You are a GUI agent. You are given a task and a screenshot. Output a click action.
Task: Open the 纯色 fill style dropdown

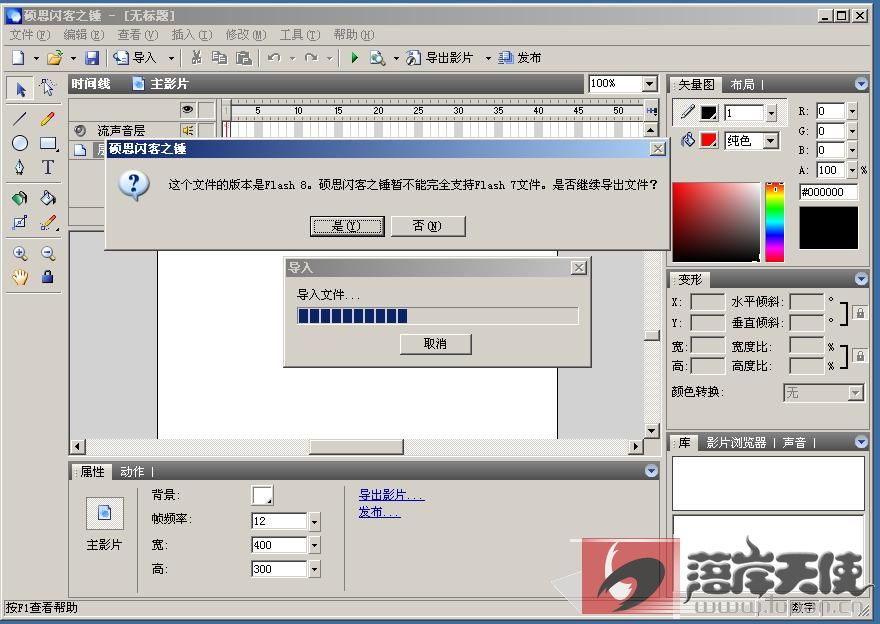[772, 140]
